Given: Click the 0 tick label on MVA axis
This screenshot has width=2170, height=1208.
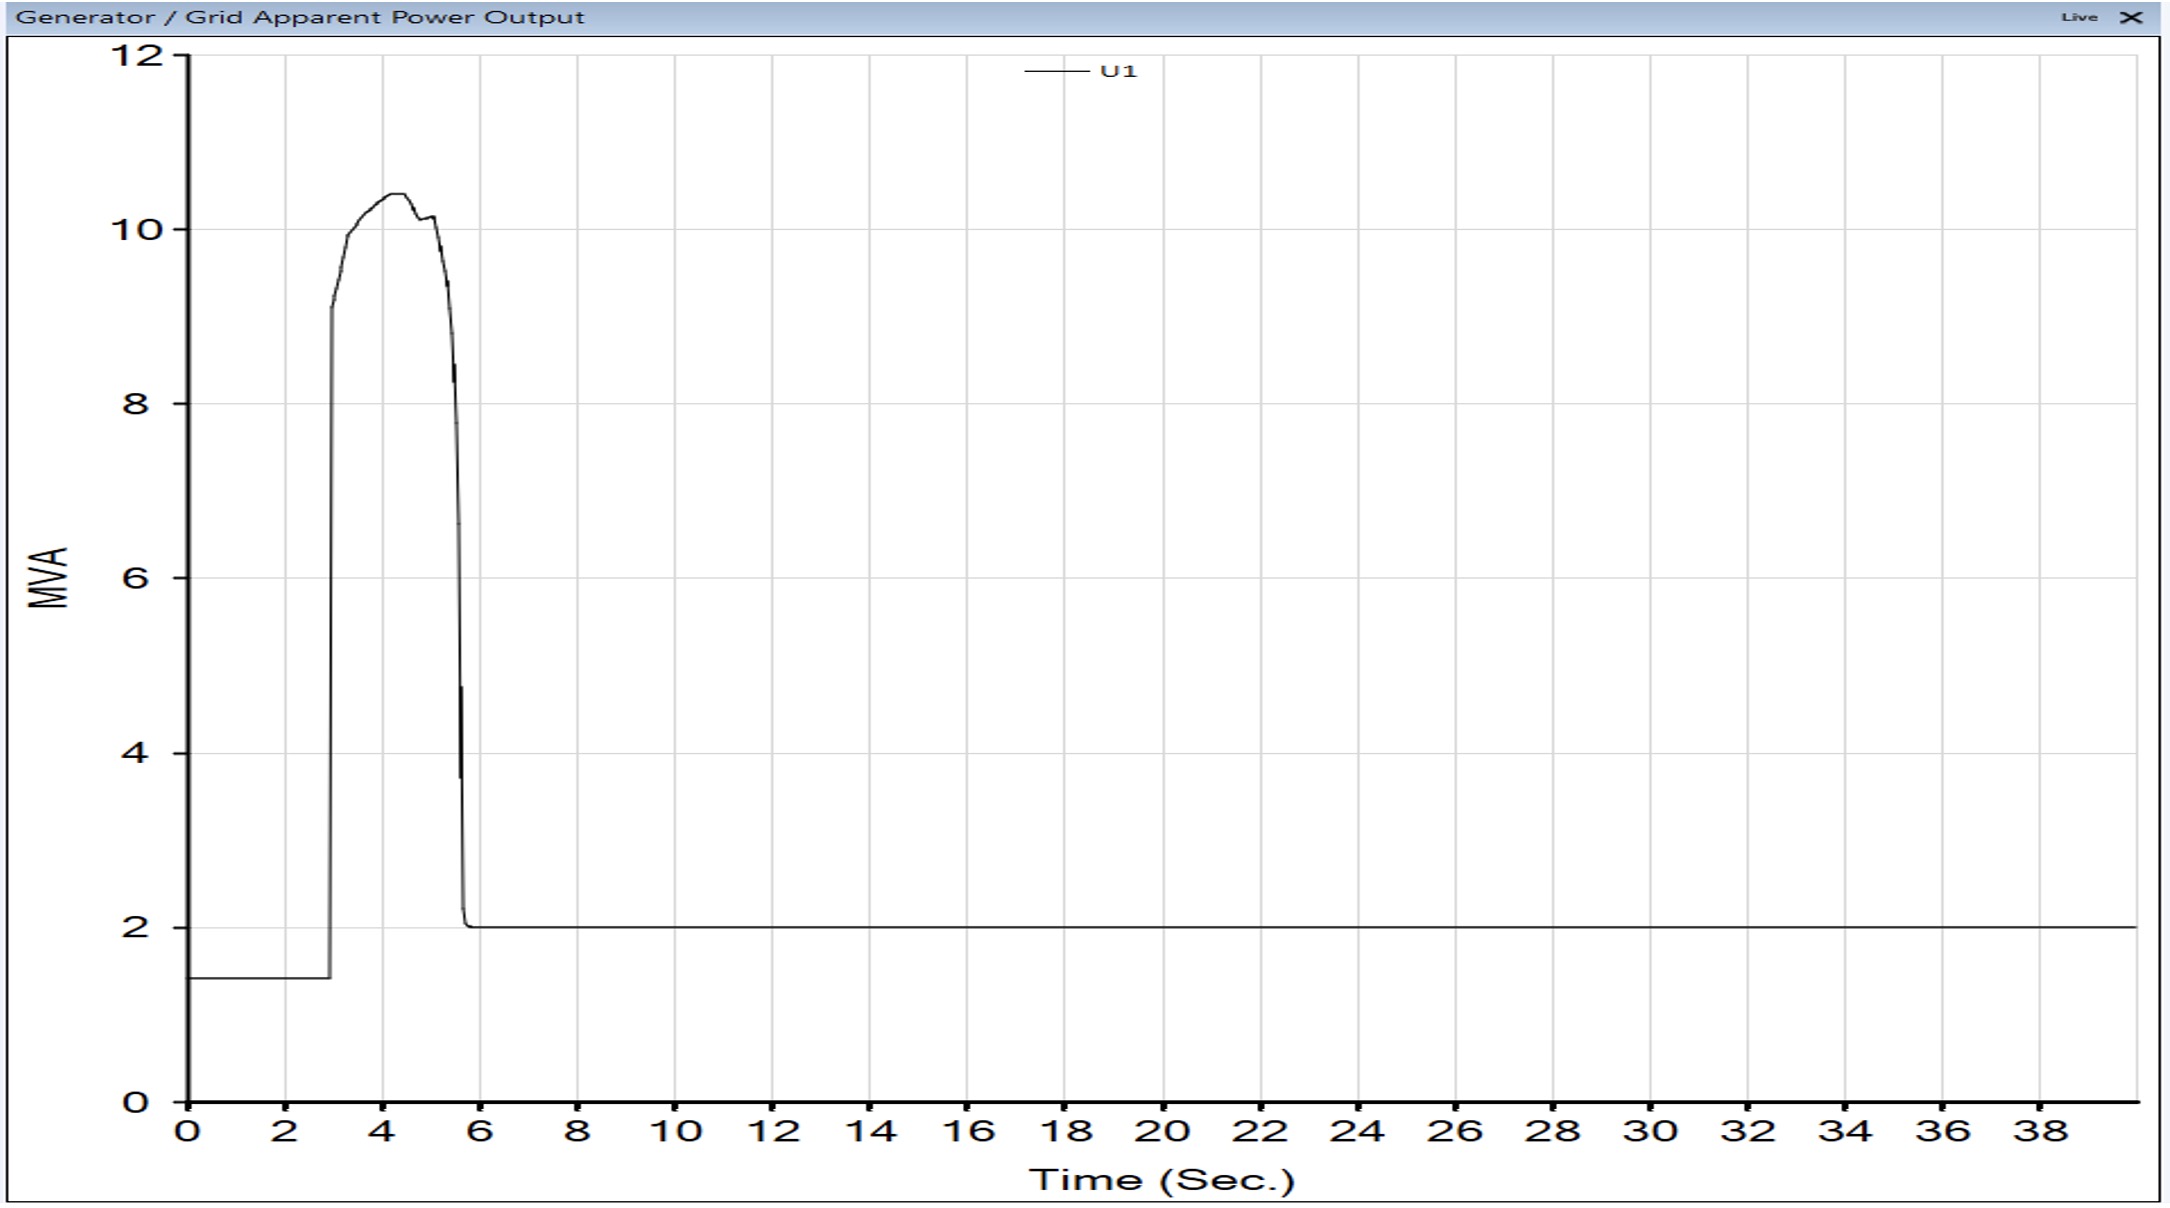Looking at the screenshot, I should tap(136, 1102).
